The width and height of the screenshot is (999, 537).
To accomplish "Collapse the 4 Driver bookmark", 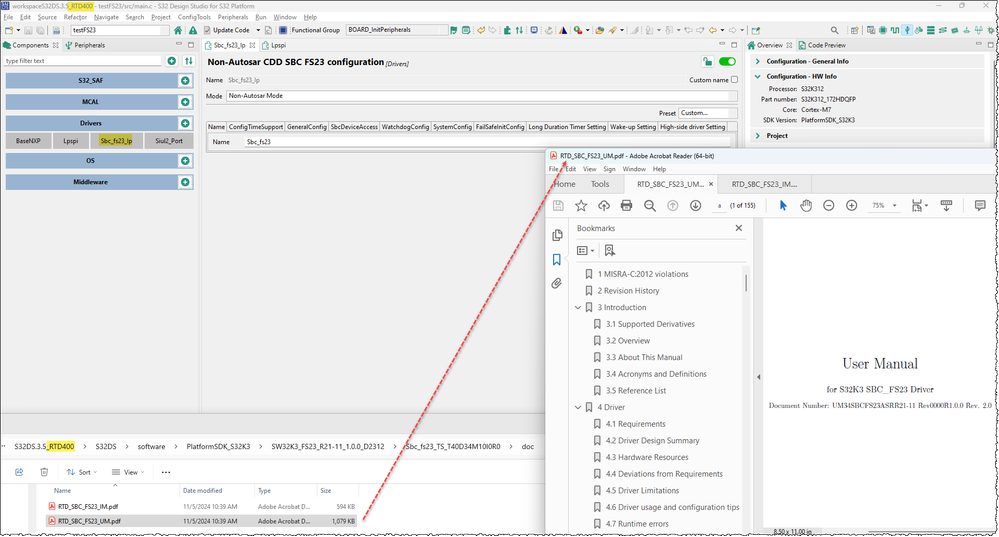I will coord(578,408).
